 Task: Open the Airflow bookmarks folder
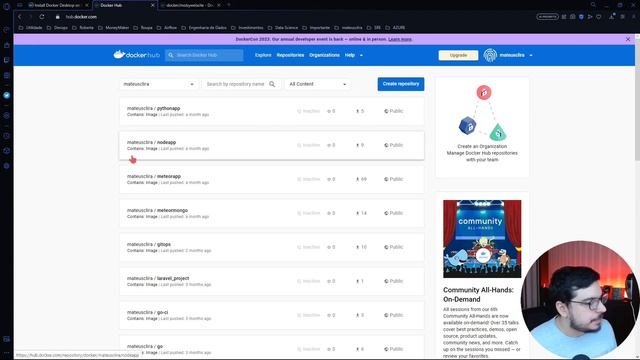tap(167, 28)
